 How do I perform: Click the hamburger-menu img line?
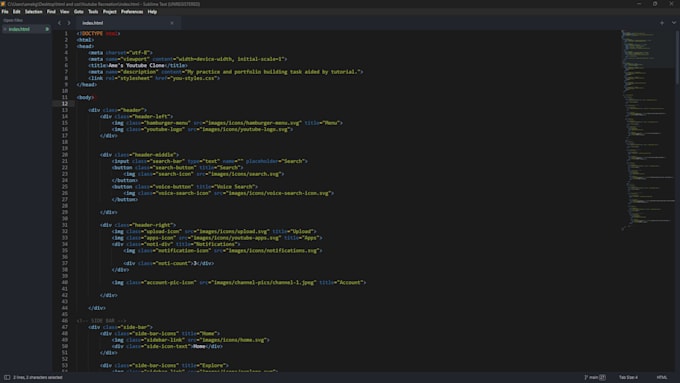click(x=227, y=123)
